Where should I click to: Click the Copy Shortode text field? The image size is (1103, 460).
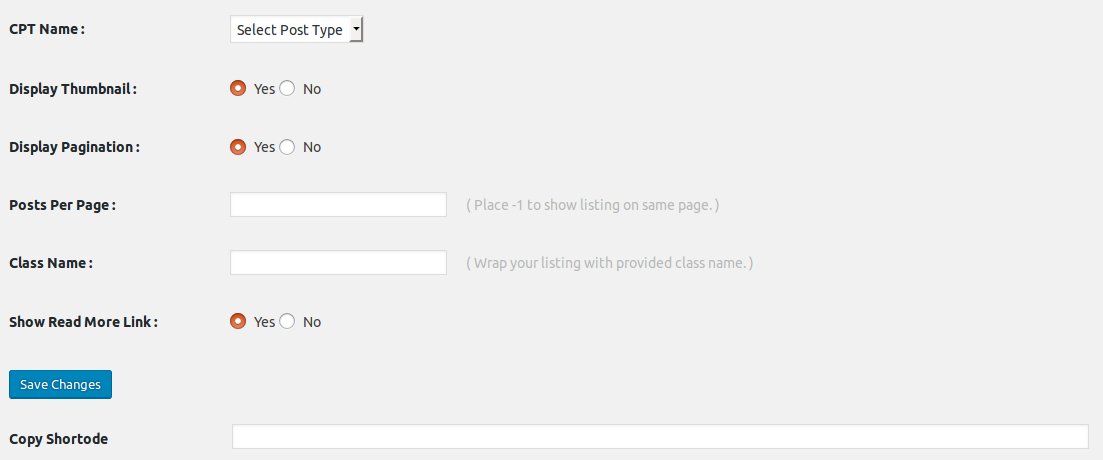coord(660,437)
